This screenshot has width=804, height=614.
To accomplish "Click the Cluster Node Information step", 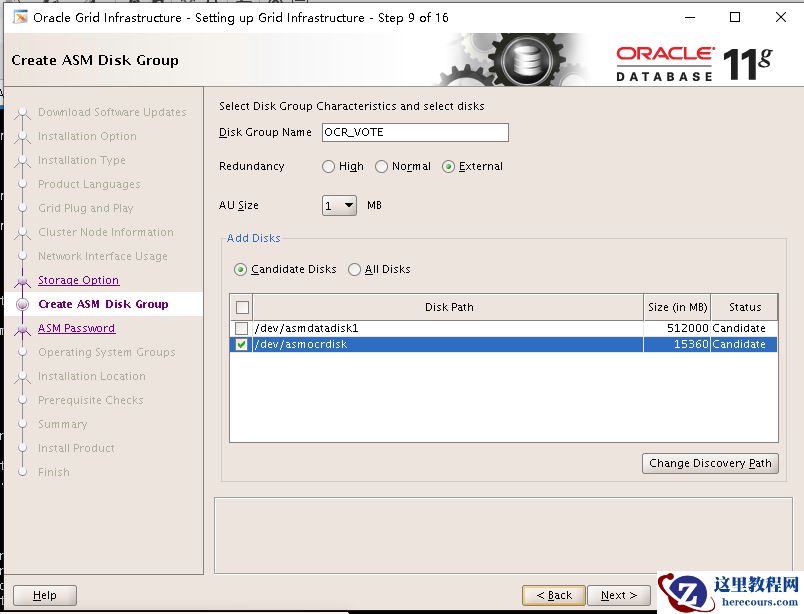I will pos(106,232).
